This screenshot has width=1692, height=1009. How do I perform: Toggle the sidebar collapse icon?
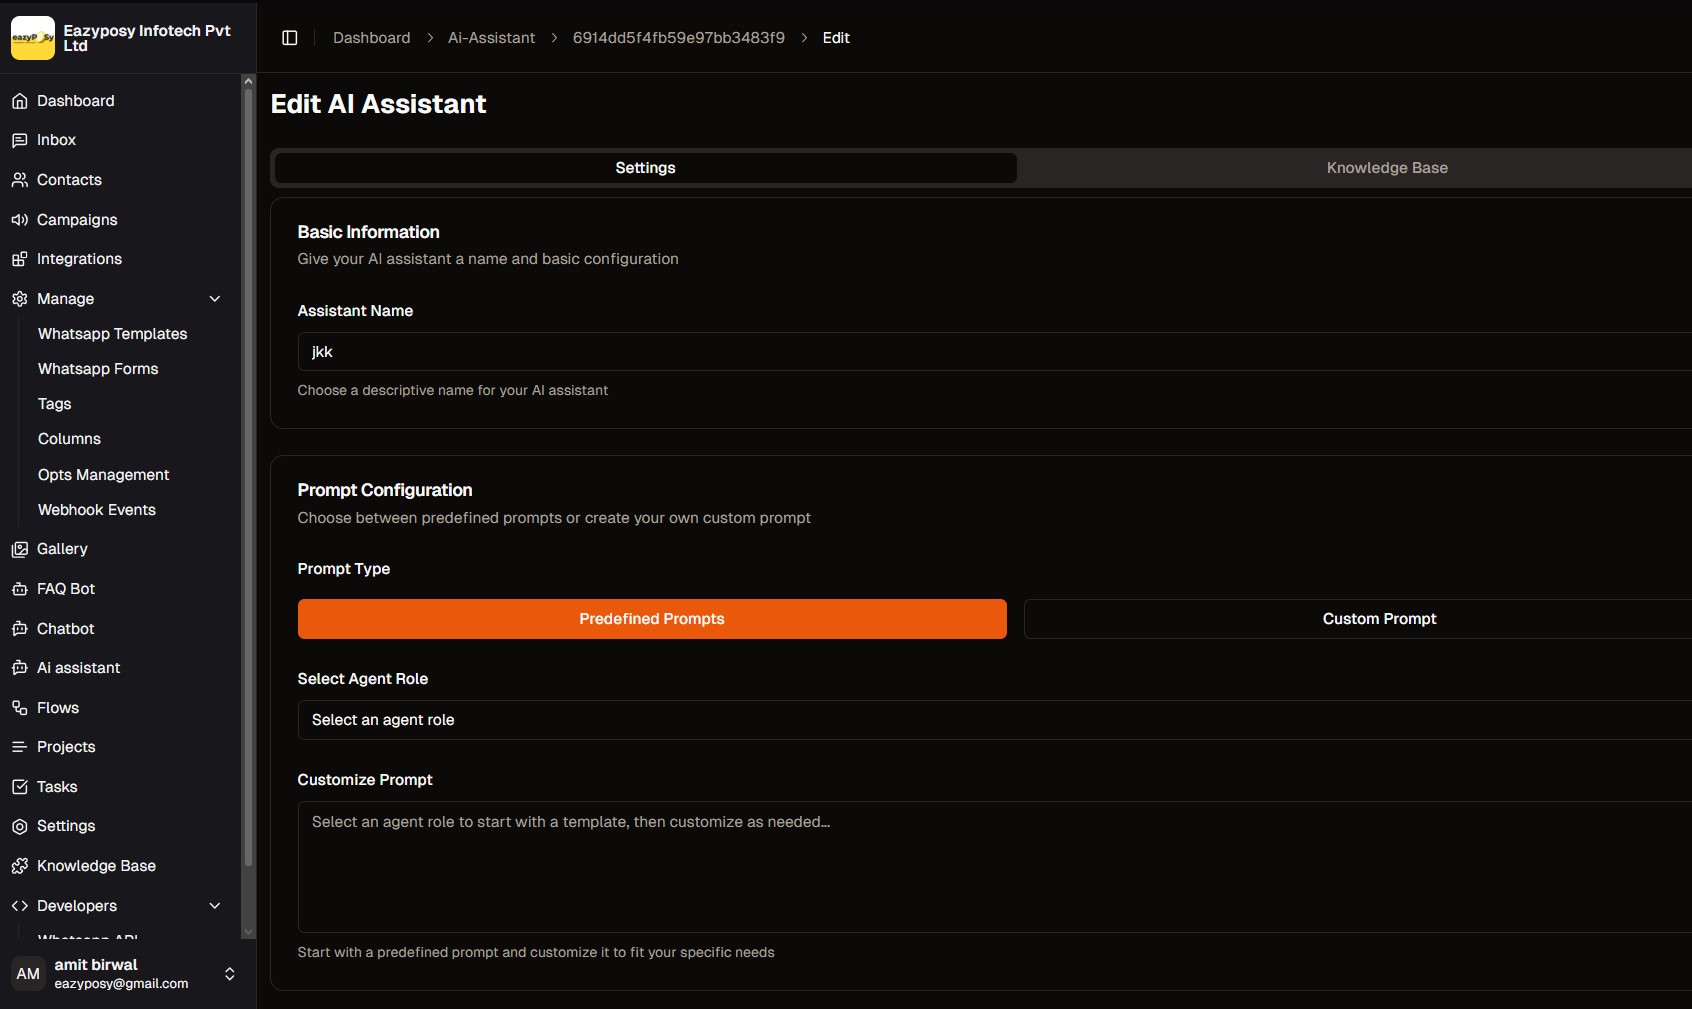pyautogui.click(x=290, y=37)
